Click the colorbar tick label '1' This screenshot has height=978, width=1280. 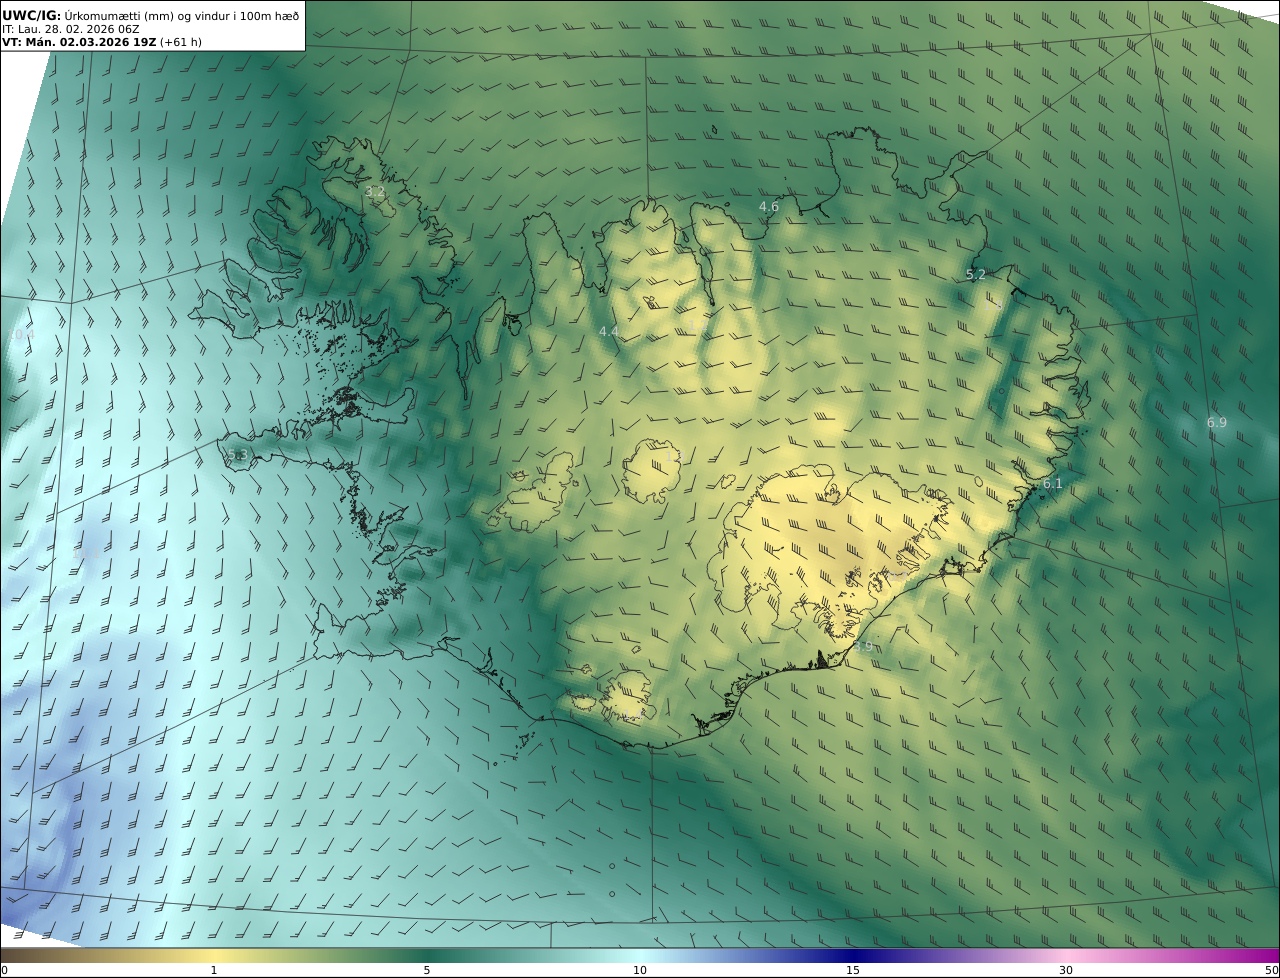point(213,970)
